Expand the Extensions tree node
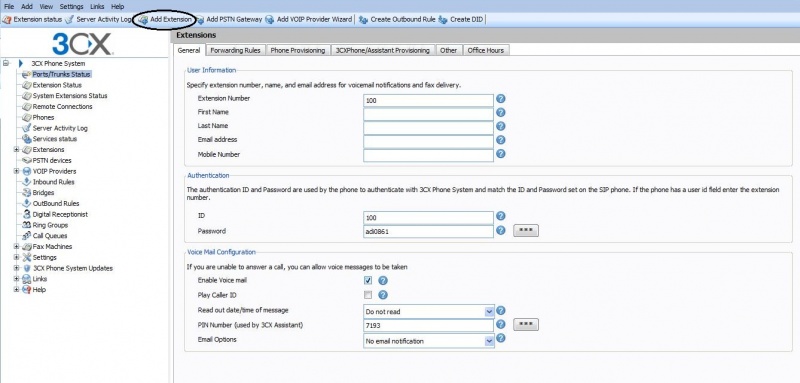 16,149
